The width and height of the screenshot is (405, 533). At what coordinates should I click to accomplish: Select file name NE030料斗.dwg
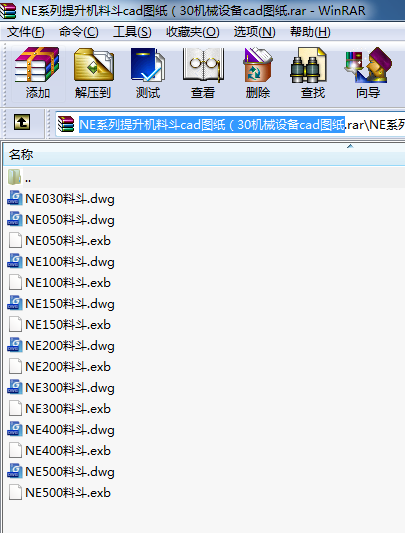(x=70, y=199)
